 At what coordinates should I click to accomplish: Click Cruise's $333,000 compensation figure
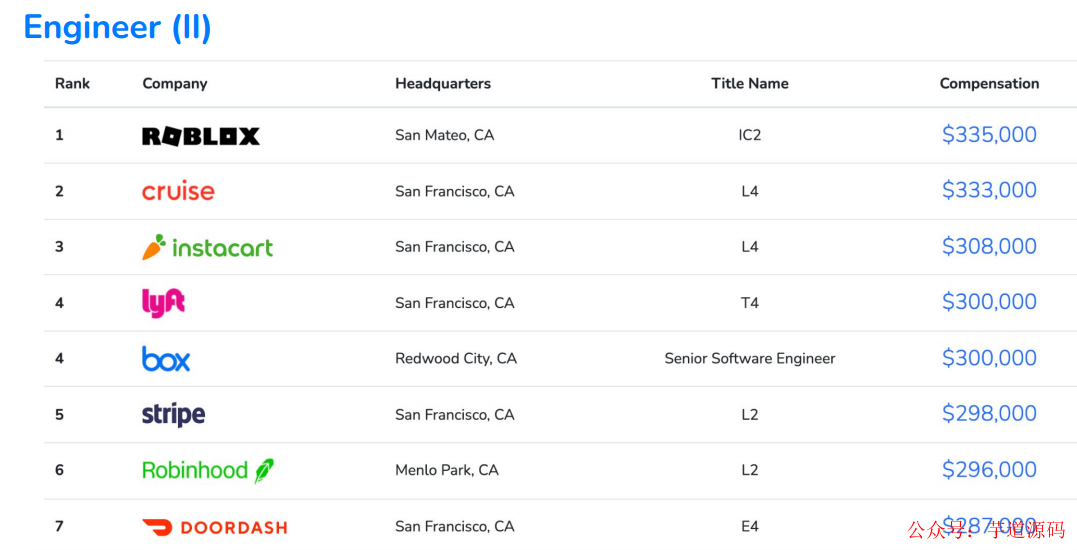(x=989, y=191)
